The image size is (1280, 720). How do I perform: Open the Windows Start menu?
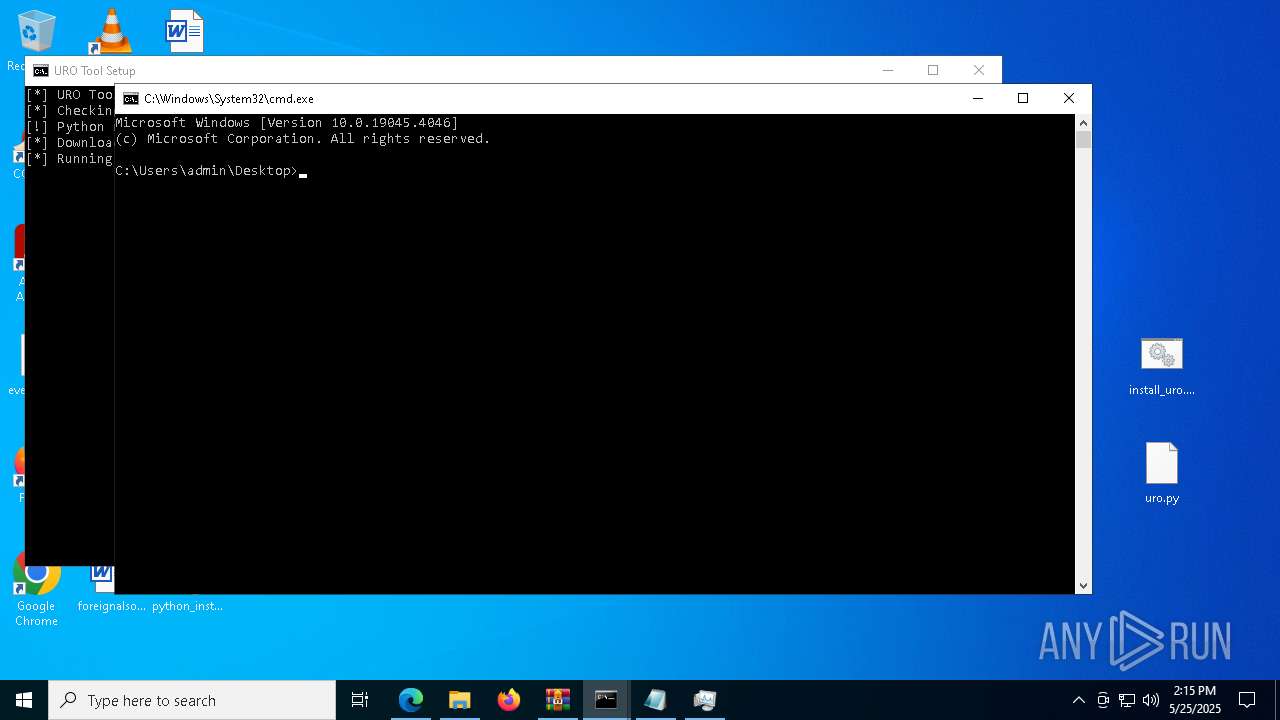24,700
